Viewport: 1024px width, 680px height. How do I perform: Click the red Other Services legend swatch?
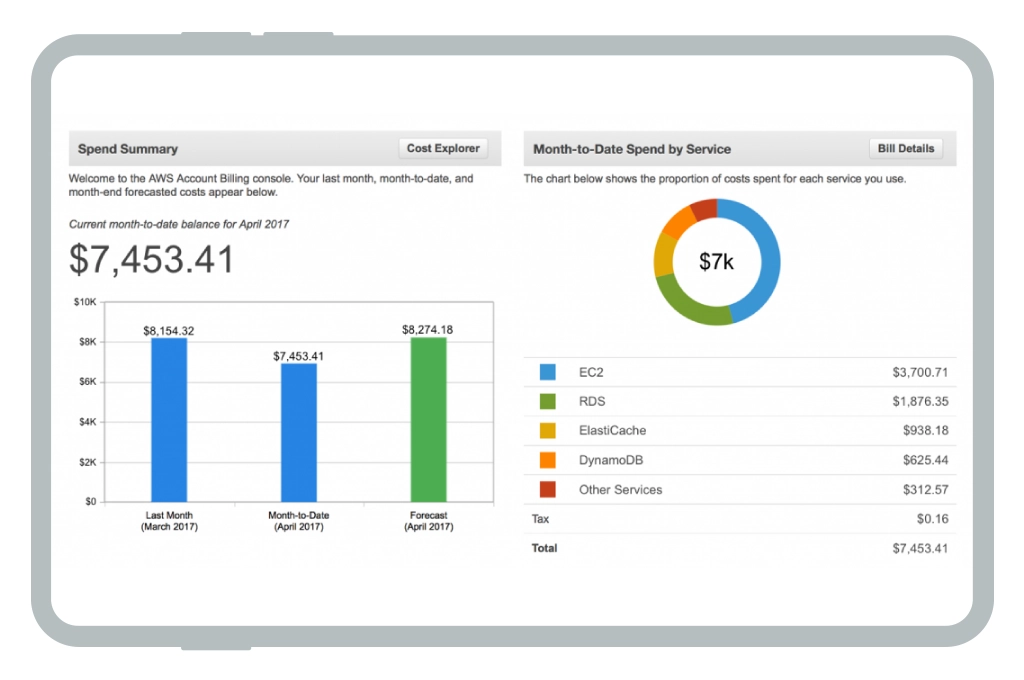(547, 489)
